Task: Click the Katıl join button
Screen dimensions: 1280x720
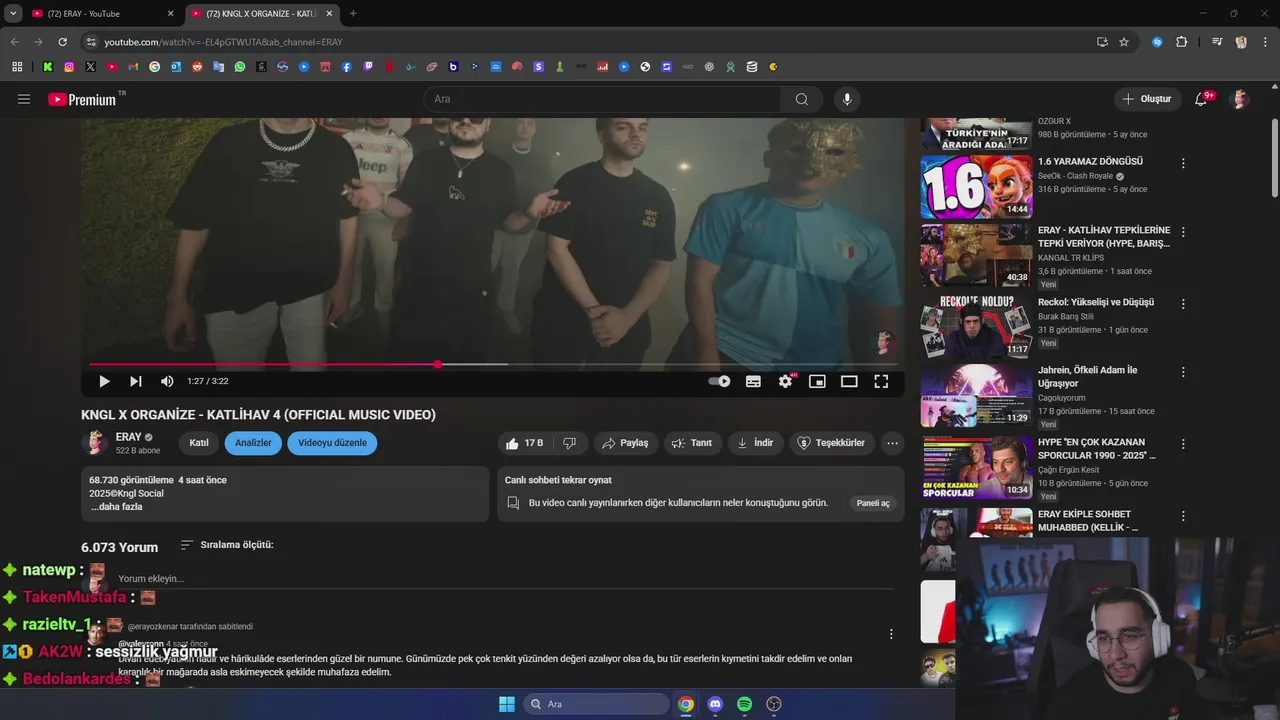Action: coord(199,443)
